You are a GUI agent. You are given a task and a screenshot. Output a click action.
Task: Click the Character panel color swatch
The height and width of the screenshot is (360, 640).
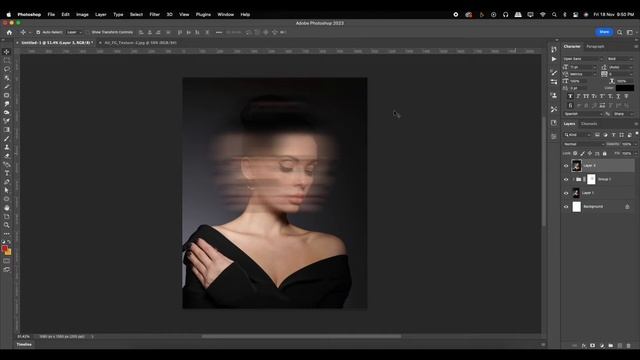pyautogui.click(x=625, y=88)
